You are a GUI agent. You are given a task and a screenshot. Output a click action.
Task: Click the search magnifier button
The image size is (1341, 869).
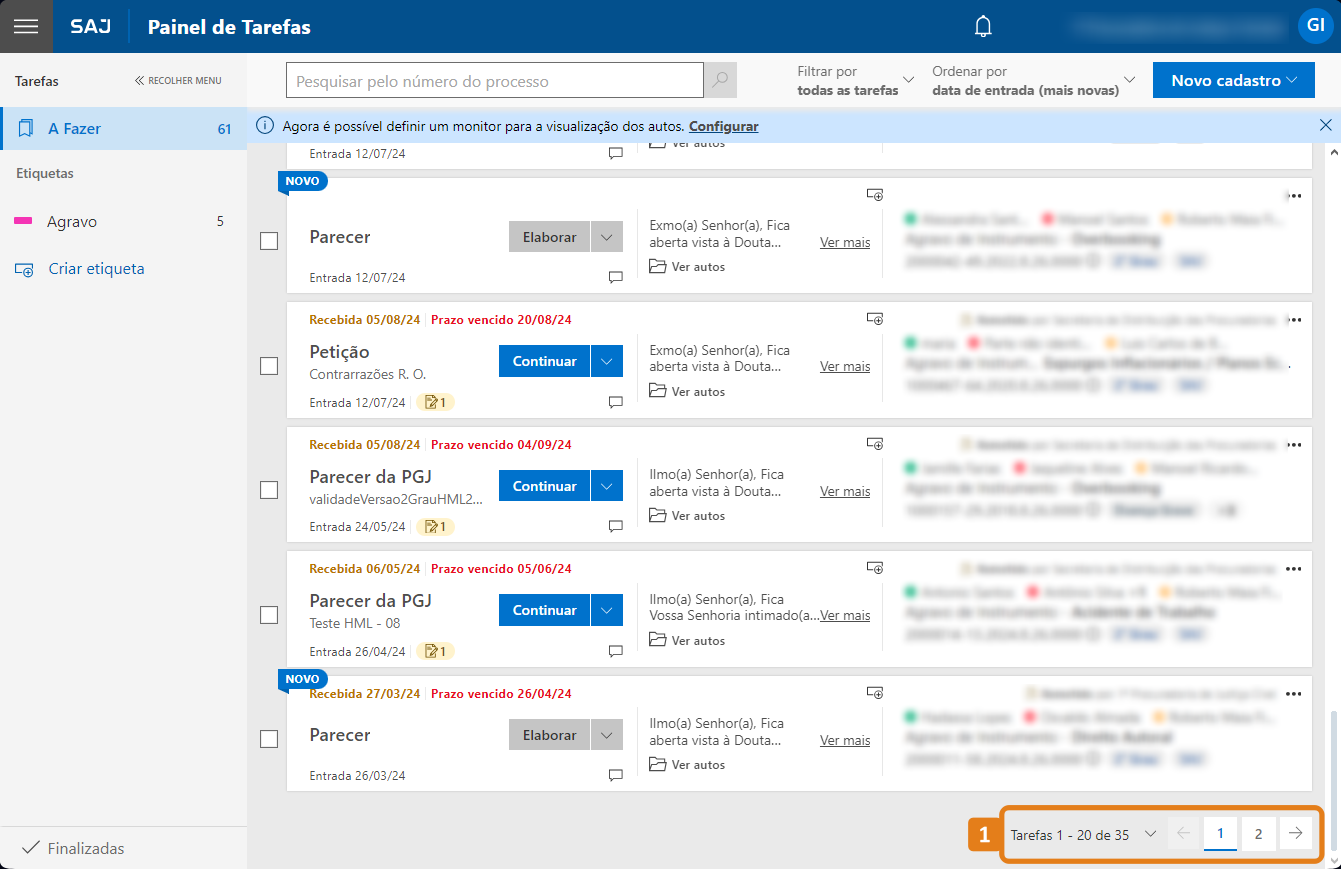(x=720, y=81)
